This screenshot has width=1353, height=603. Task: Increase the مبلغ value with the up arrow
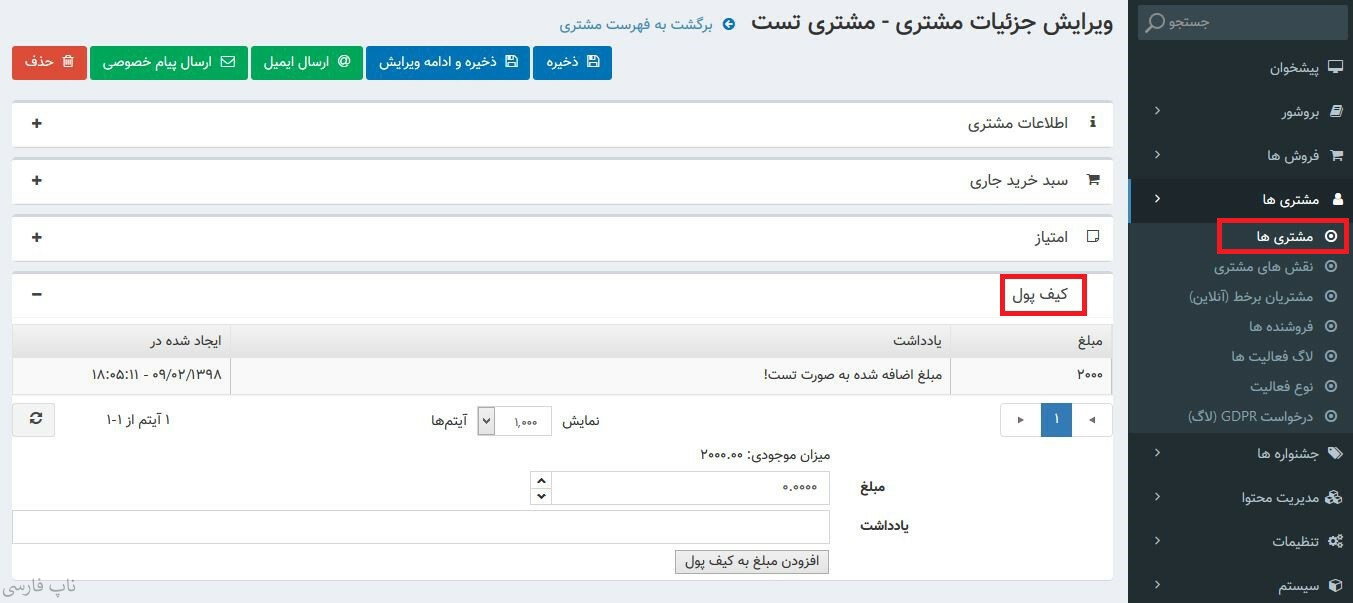(x=541, y=481)
